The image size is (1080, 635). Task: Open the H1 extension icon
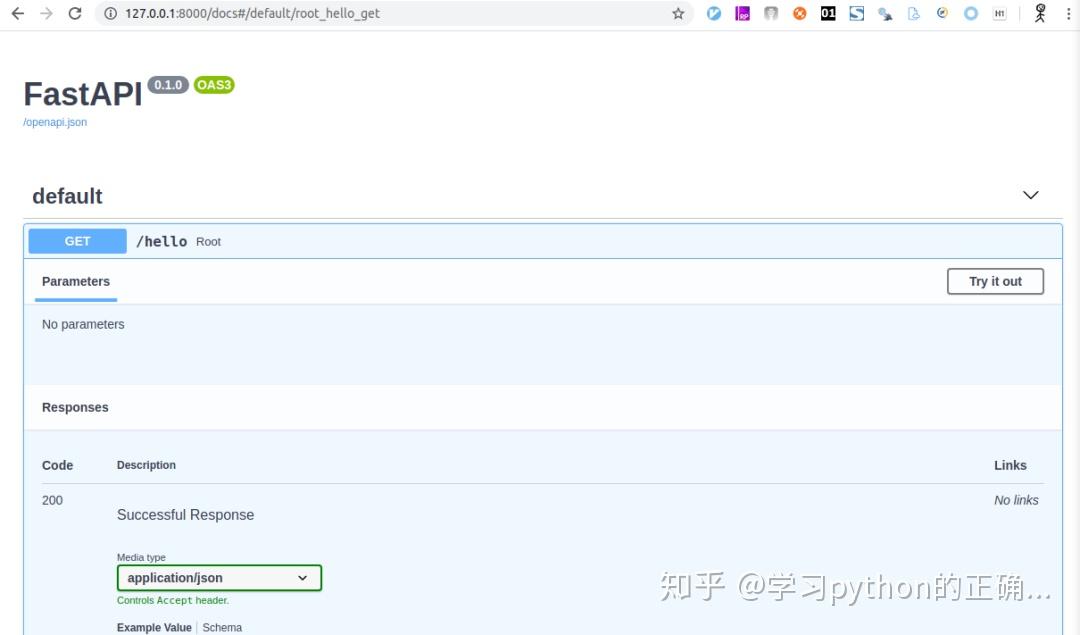(x=999, y=13)
